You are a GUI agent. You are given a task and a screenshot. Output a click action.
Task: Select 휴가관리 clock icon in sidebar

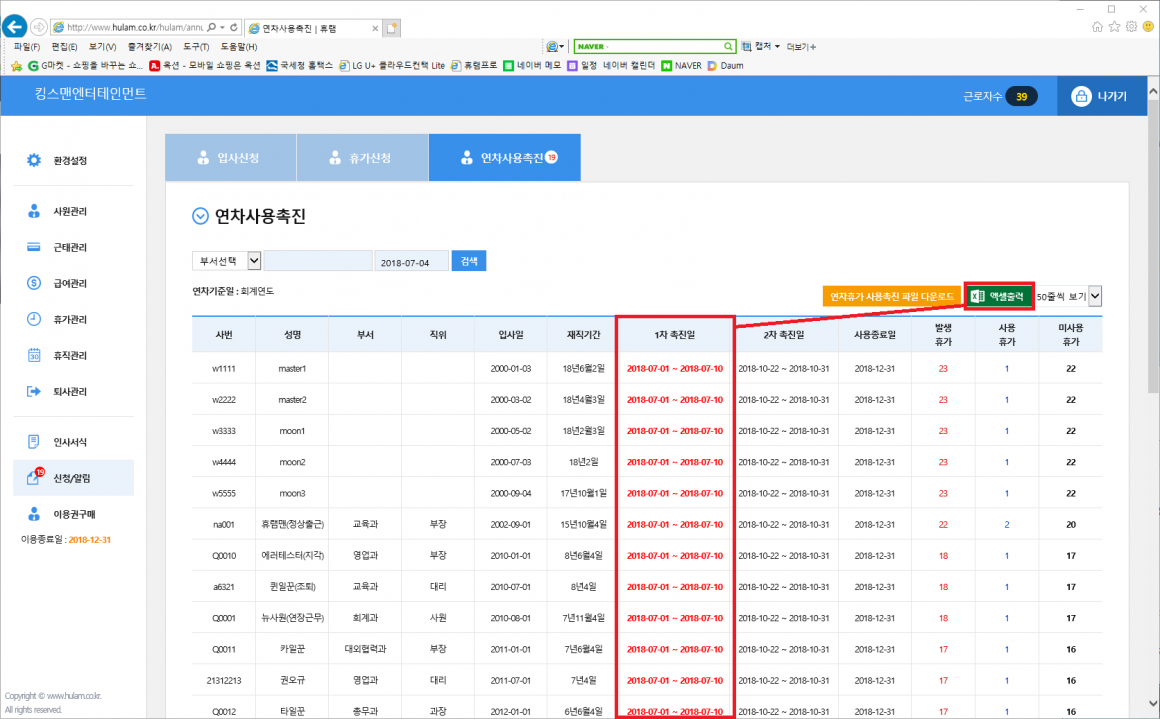click(34, 319)
